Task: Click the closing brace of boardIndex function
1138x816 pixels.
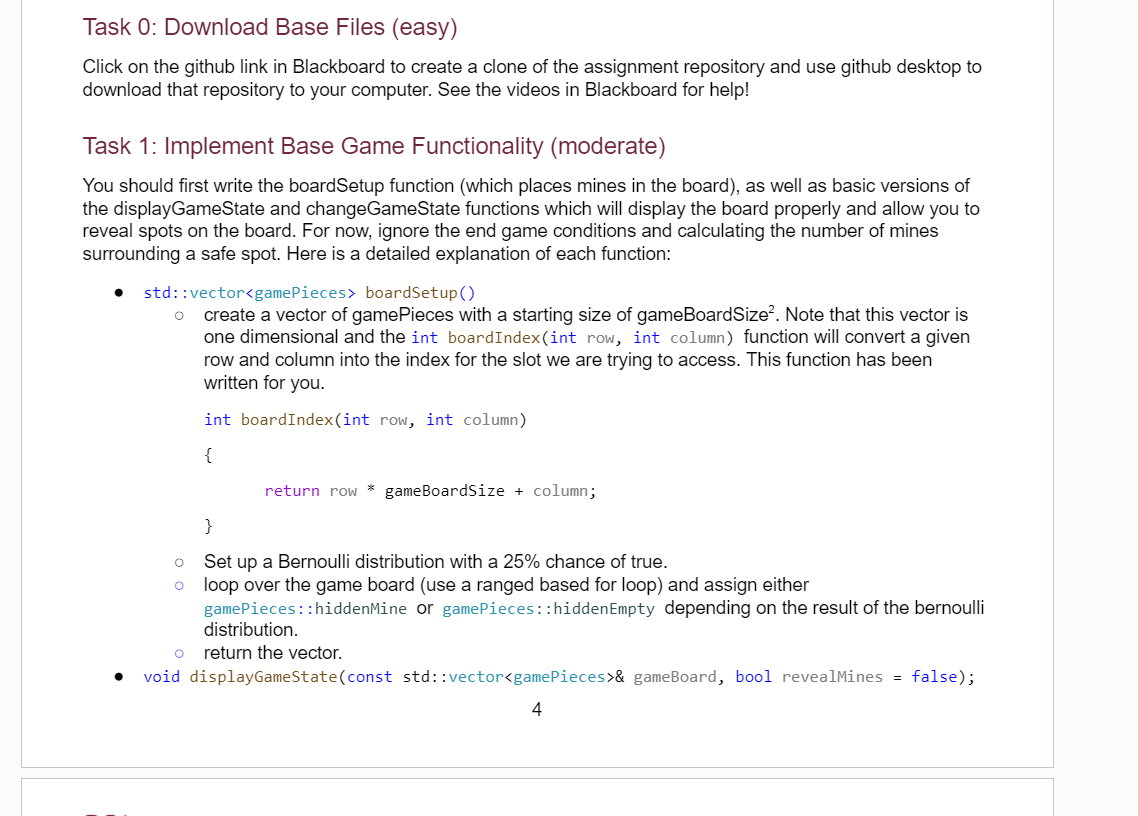Action: [x=207, y=525]
